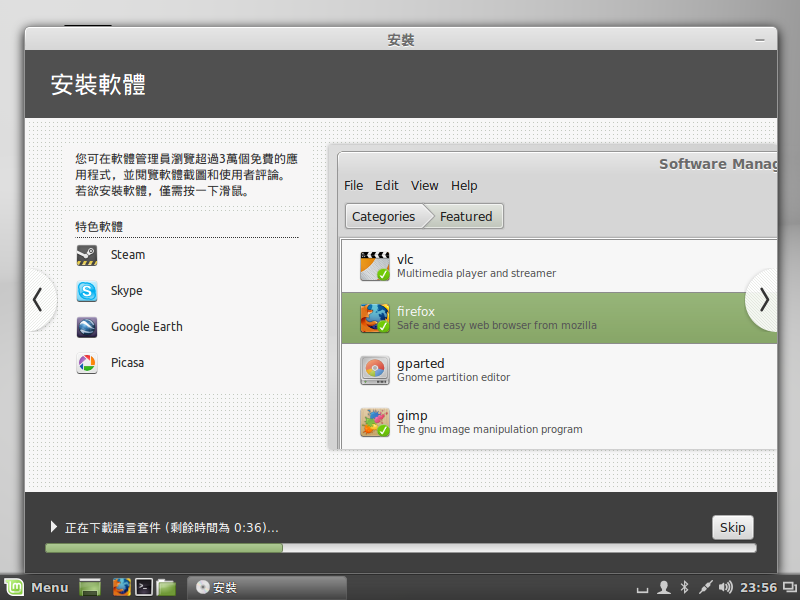Image resolution: width=800 pixels, height=600 pixels.
Task: Click the GIMP application icon
Action: [375, 422]
